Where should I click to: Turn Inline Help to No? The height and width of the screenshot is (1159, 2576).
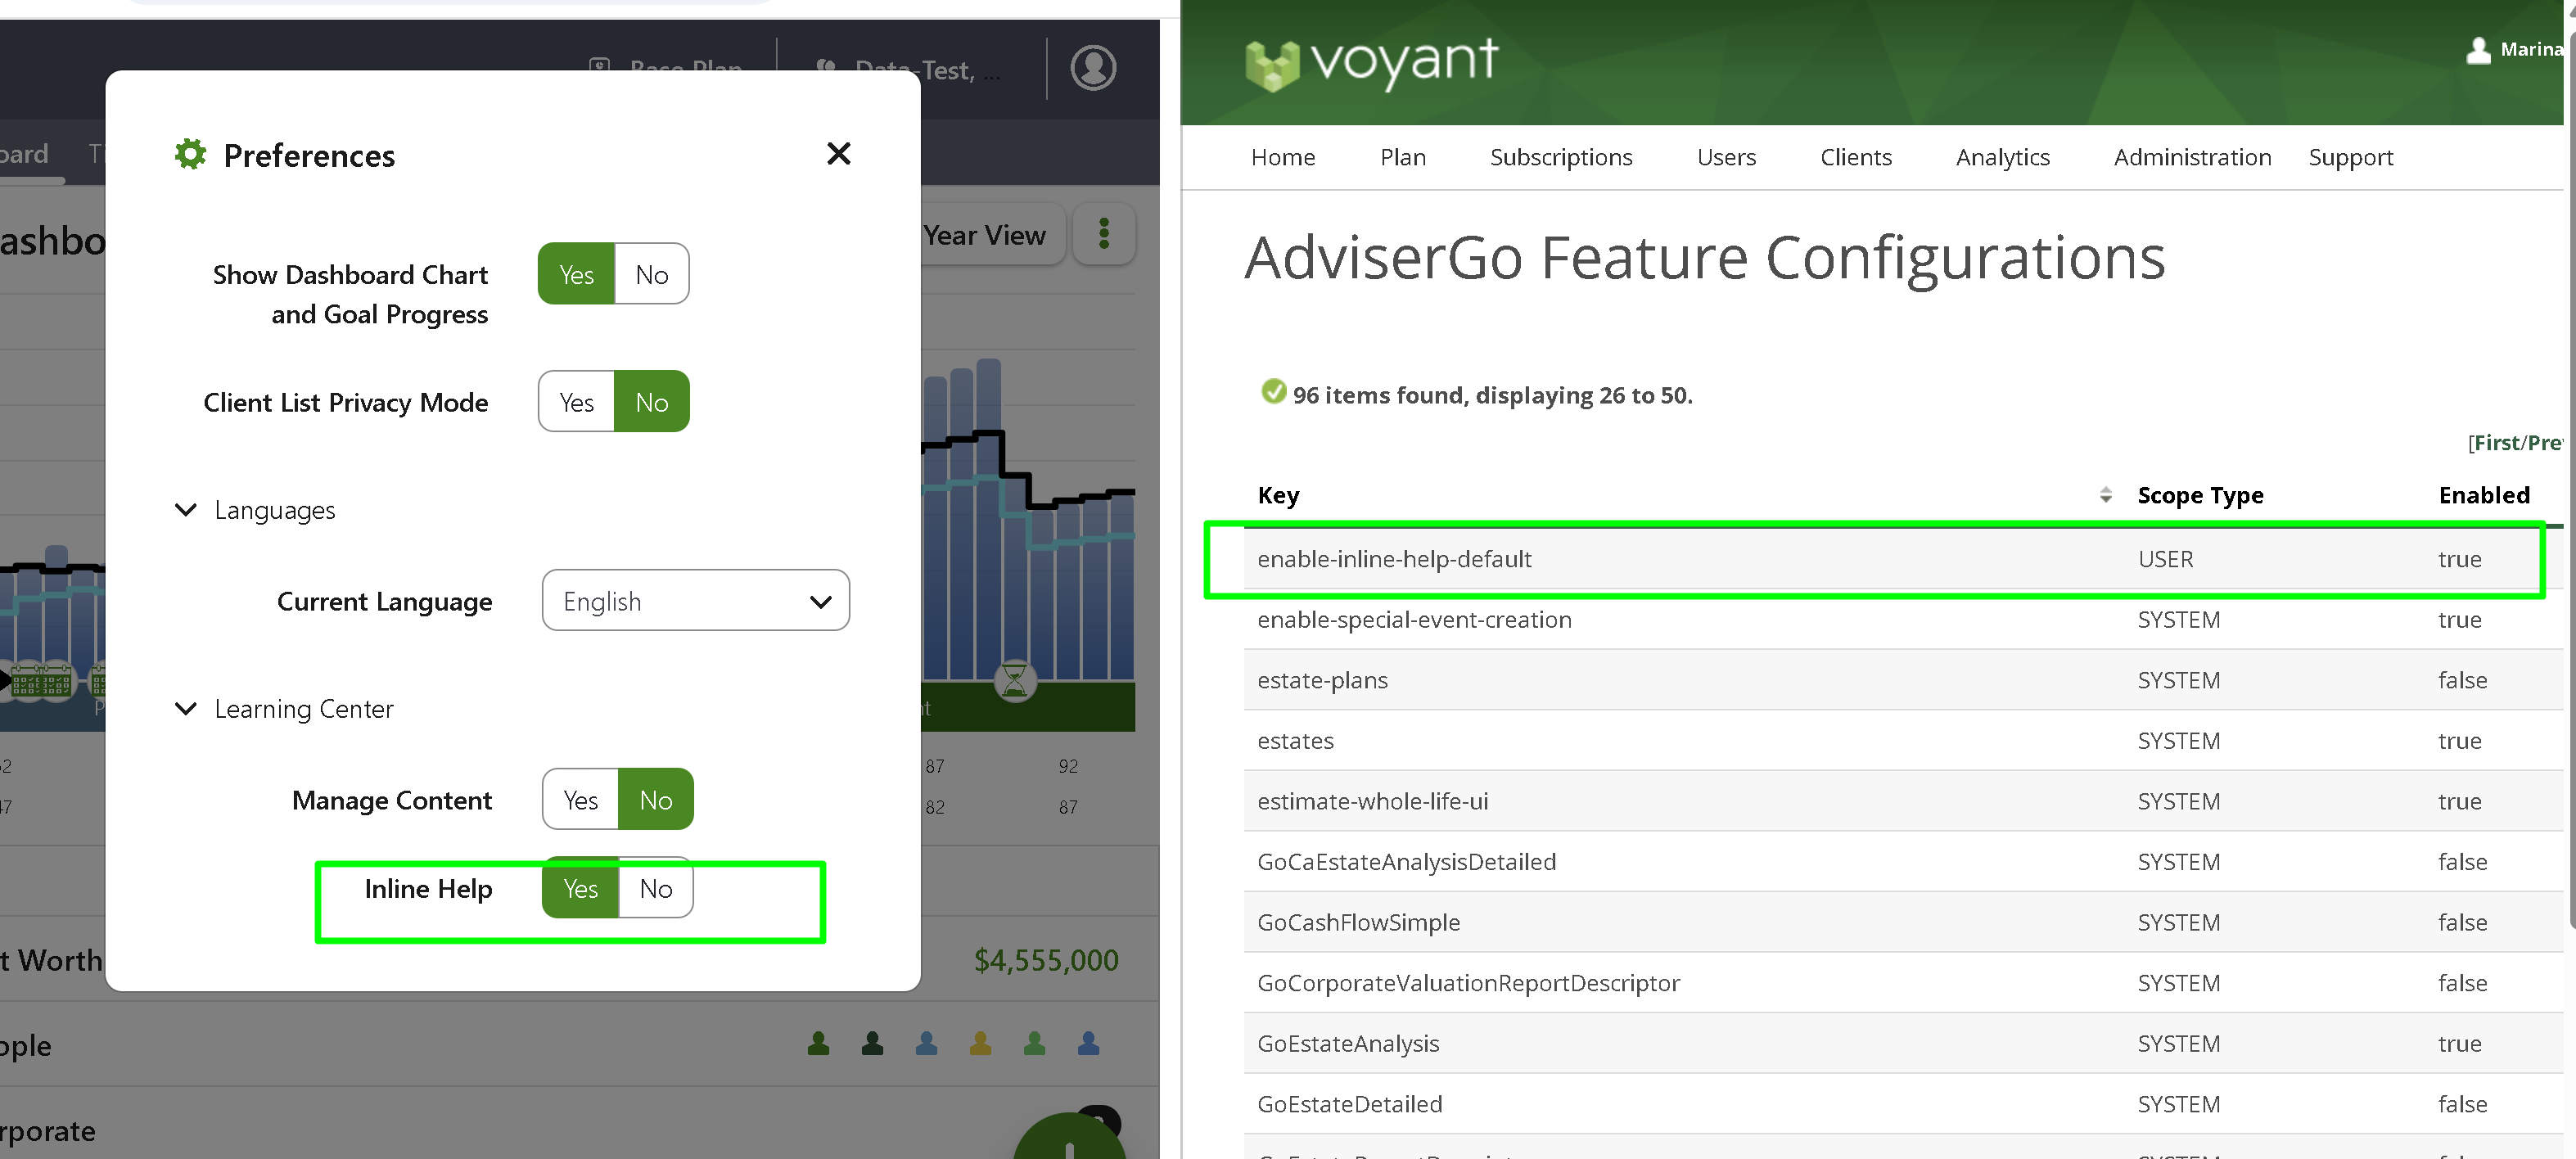(x=655, y=888)
